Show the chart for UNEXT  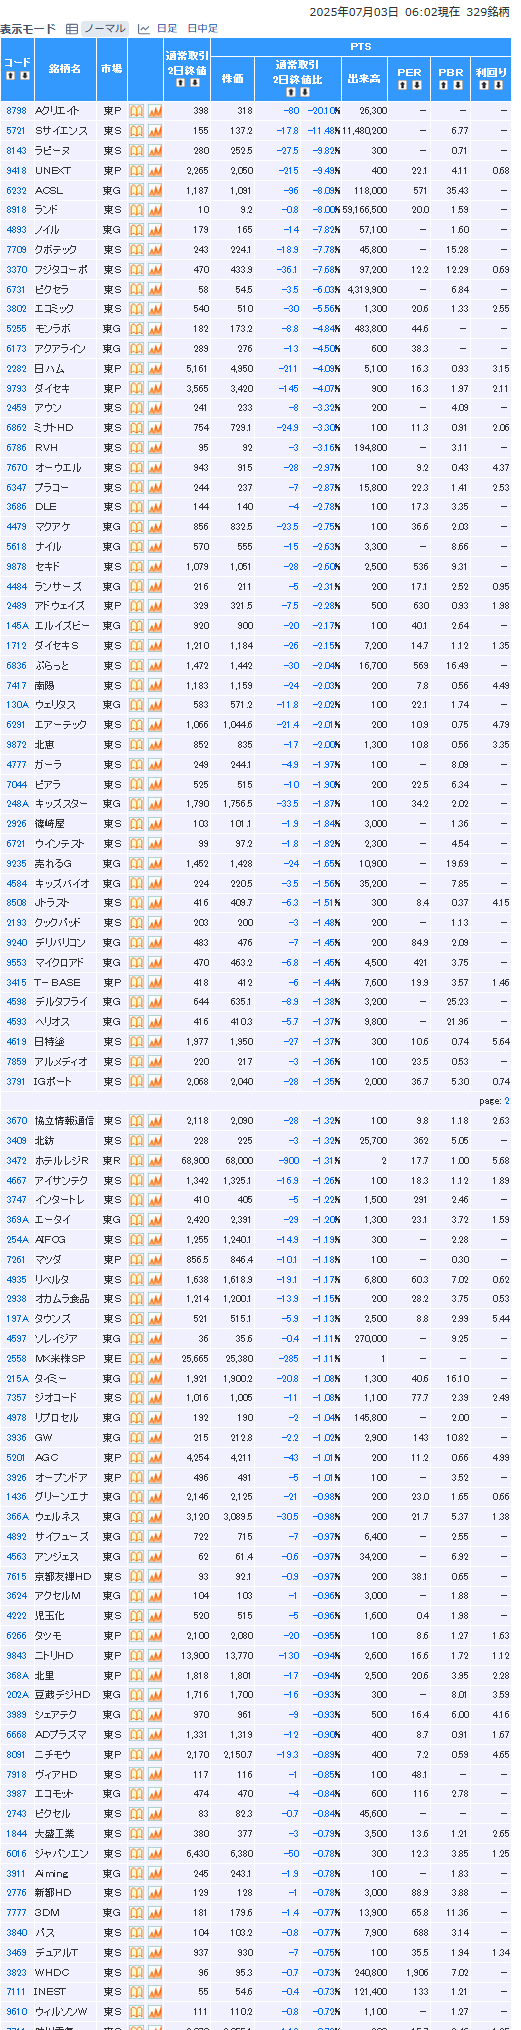point(155,170)
